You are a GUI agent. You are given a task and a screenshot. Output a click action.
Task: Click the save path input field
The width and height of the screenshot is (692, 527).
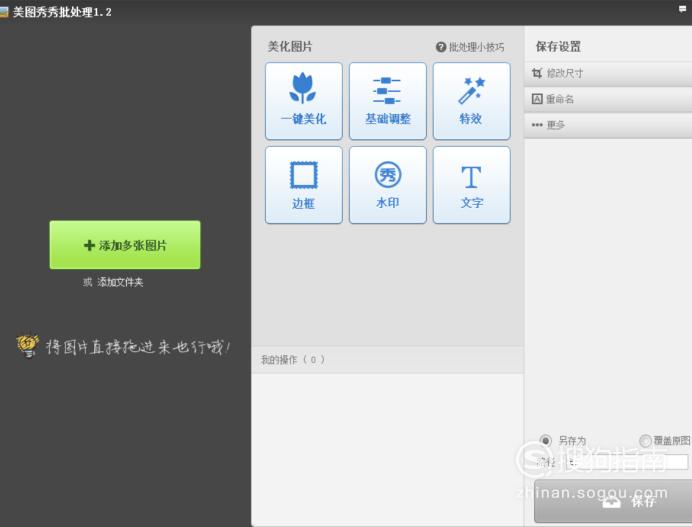[627, 462]
